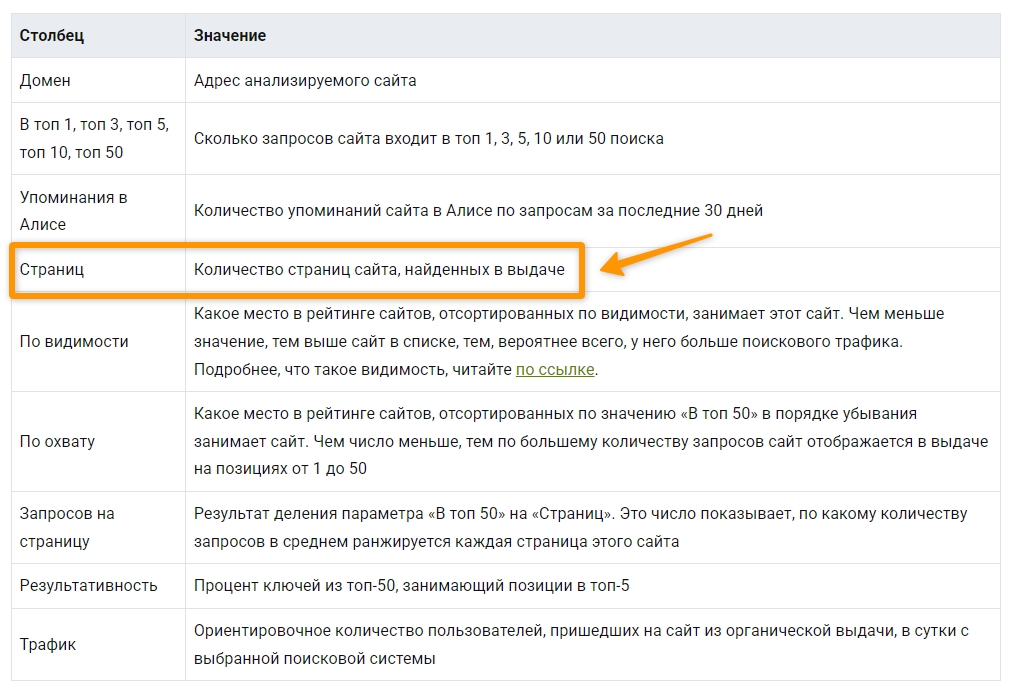The height and width of the screenshot is (686, 1012).
Task: Click "Процент ключей из топ-50" description
Action: 411,585
